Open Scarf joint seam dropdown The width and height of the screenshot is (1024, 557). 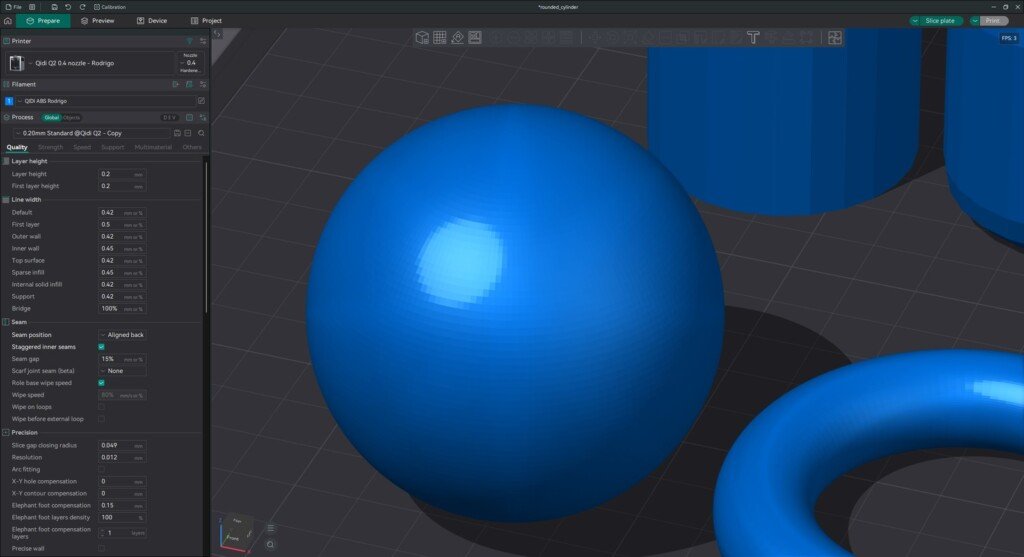click(x=122, y=371)
